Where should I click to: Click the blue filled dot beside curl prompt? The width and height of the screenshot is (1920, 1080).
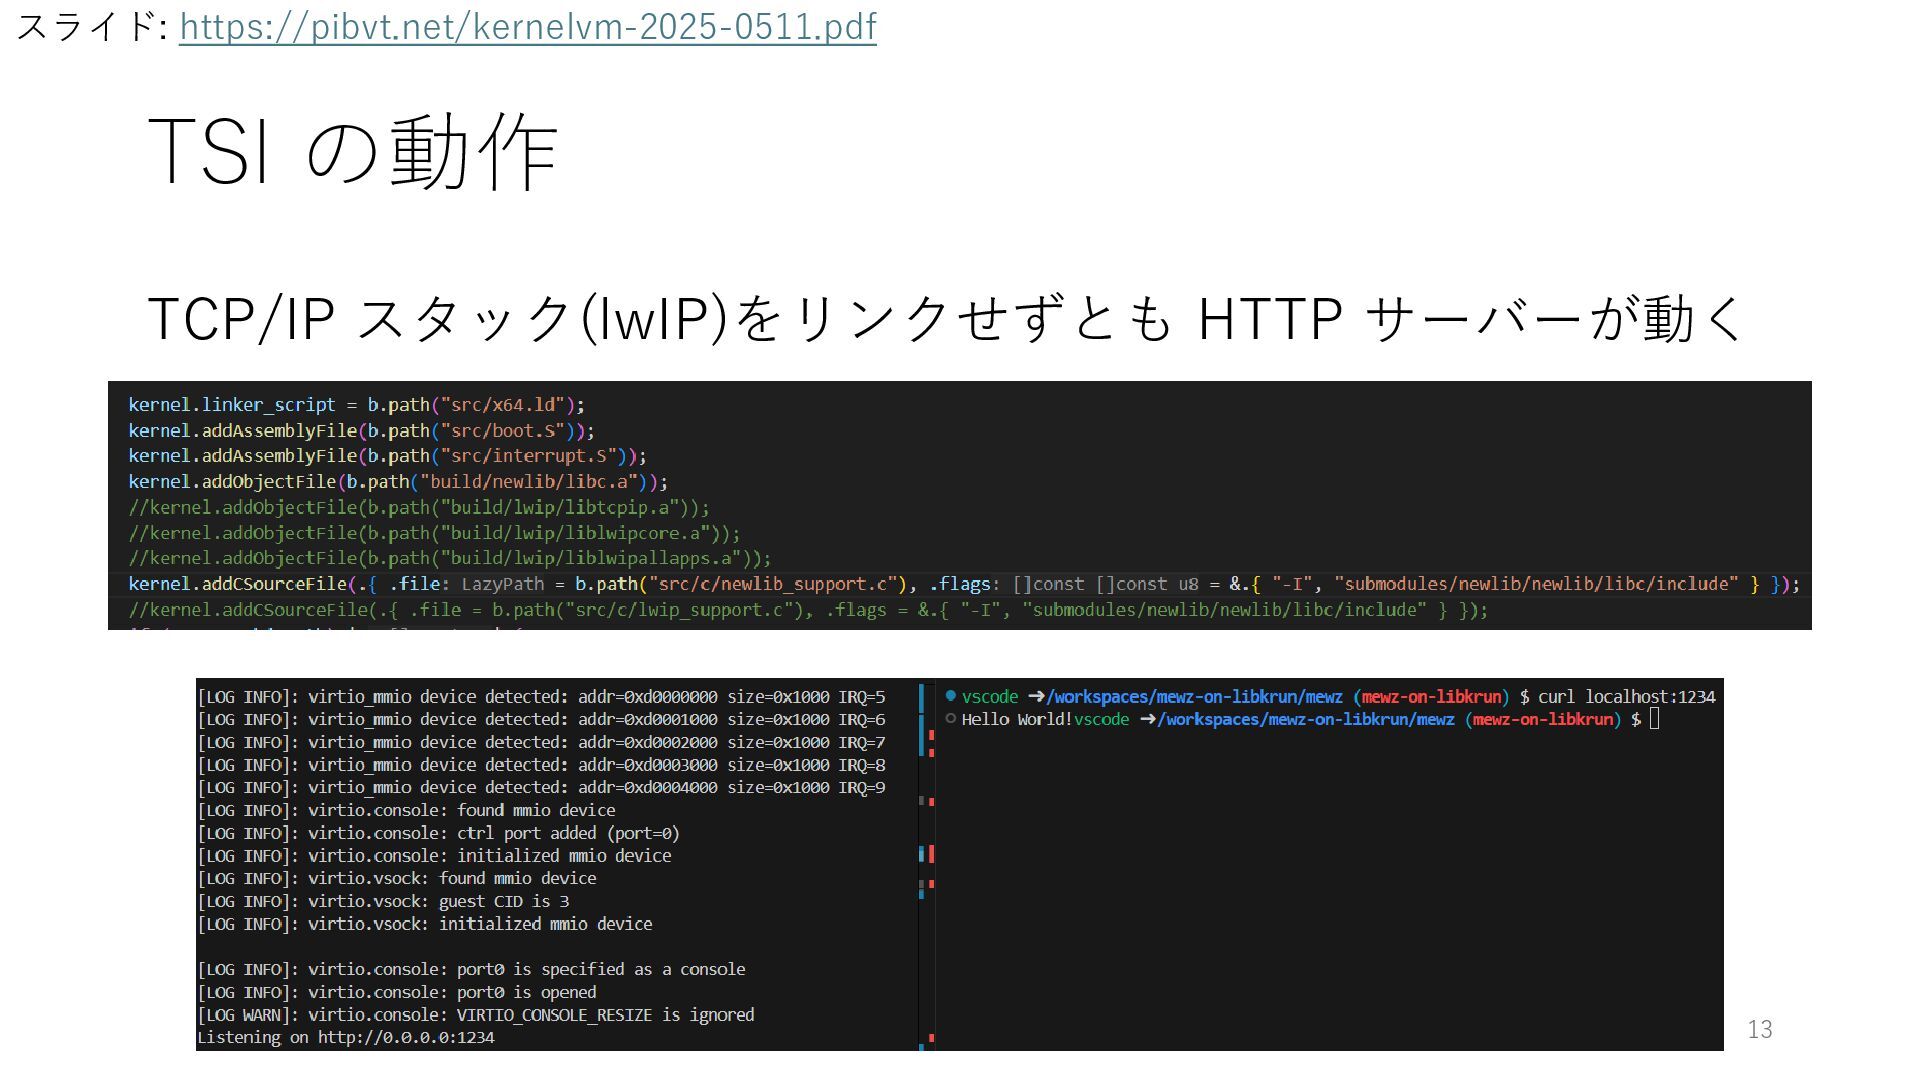pyautogui.click(x=950, y=696)
